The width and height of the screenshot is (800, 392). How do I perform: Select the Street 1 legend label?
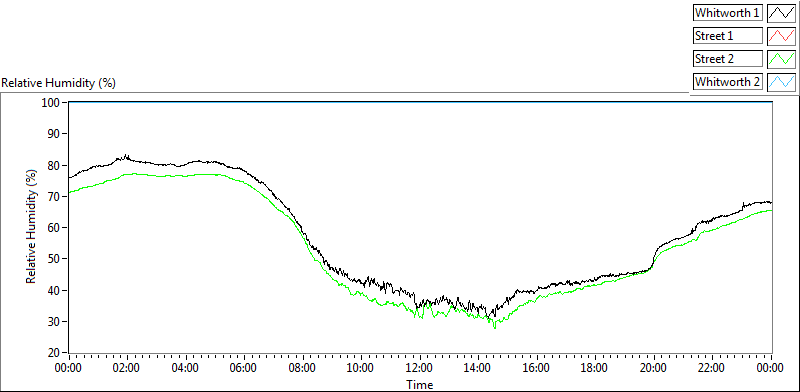click(x=728, y=36)
